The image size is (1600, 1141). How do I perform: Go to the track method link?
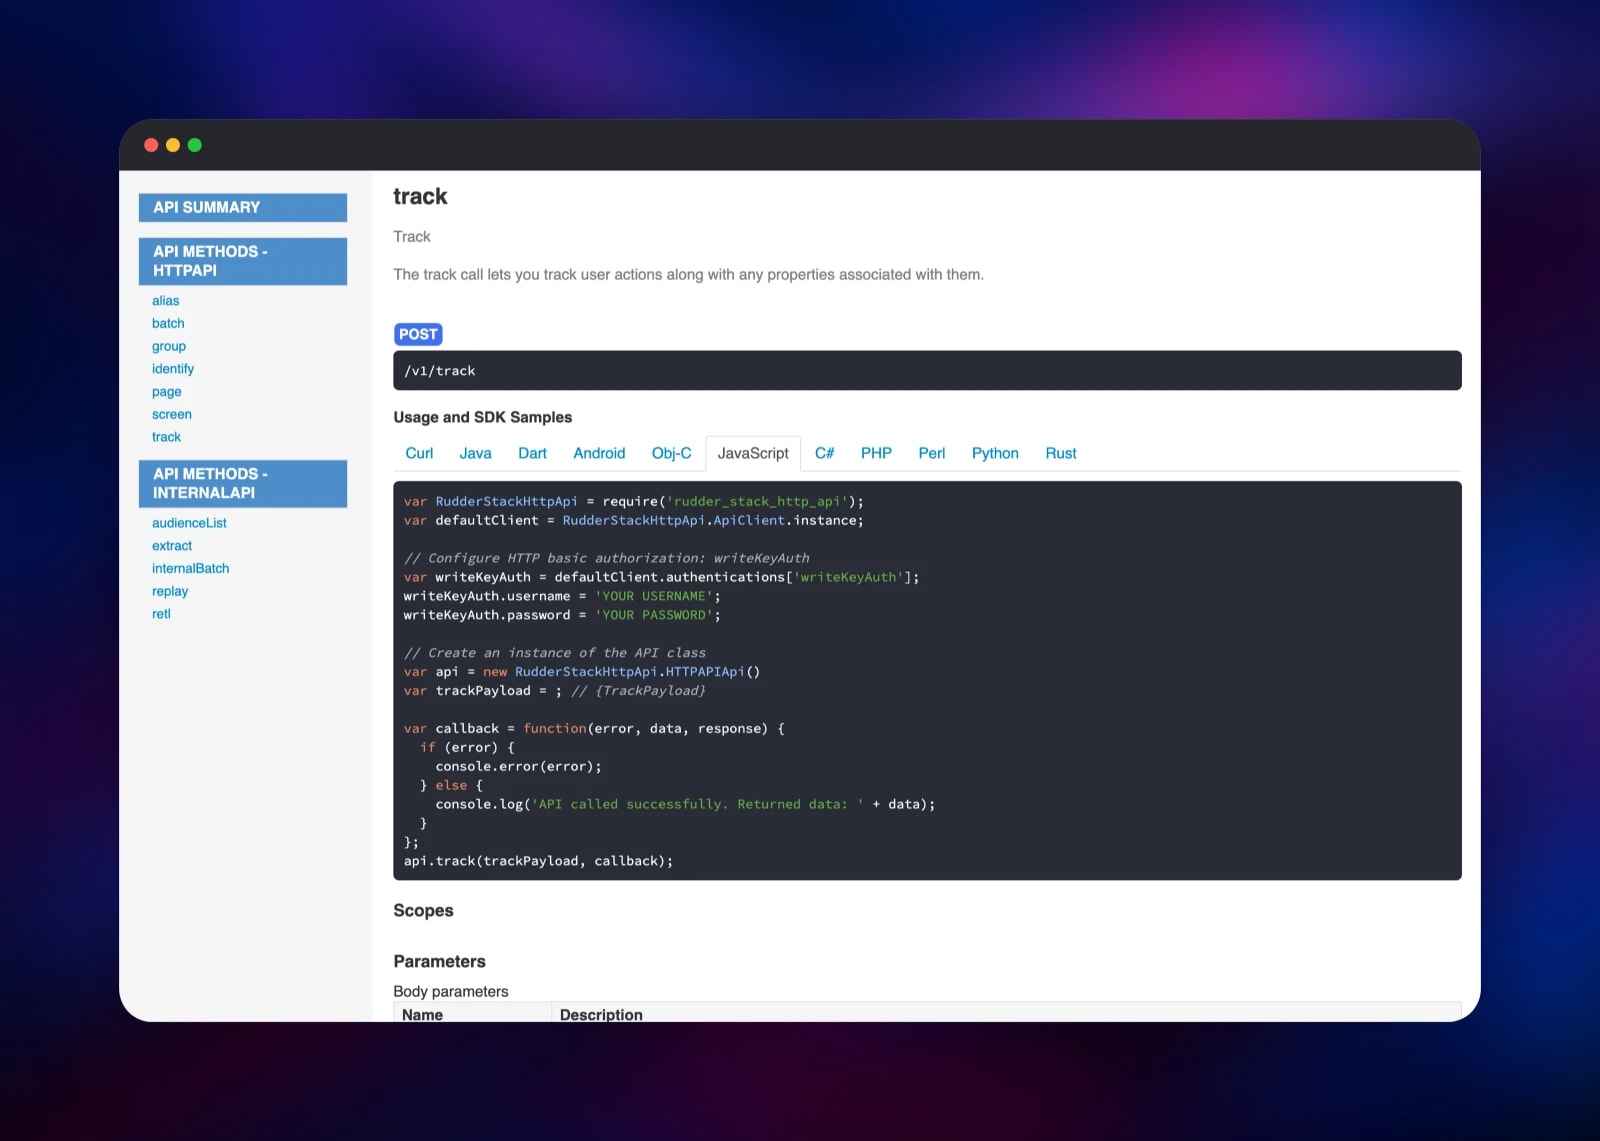pos(167,437)
